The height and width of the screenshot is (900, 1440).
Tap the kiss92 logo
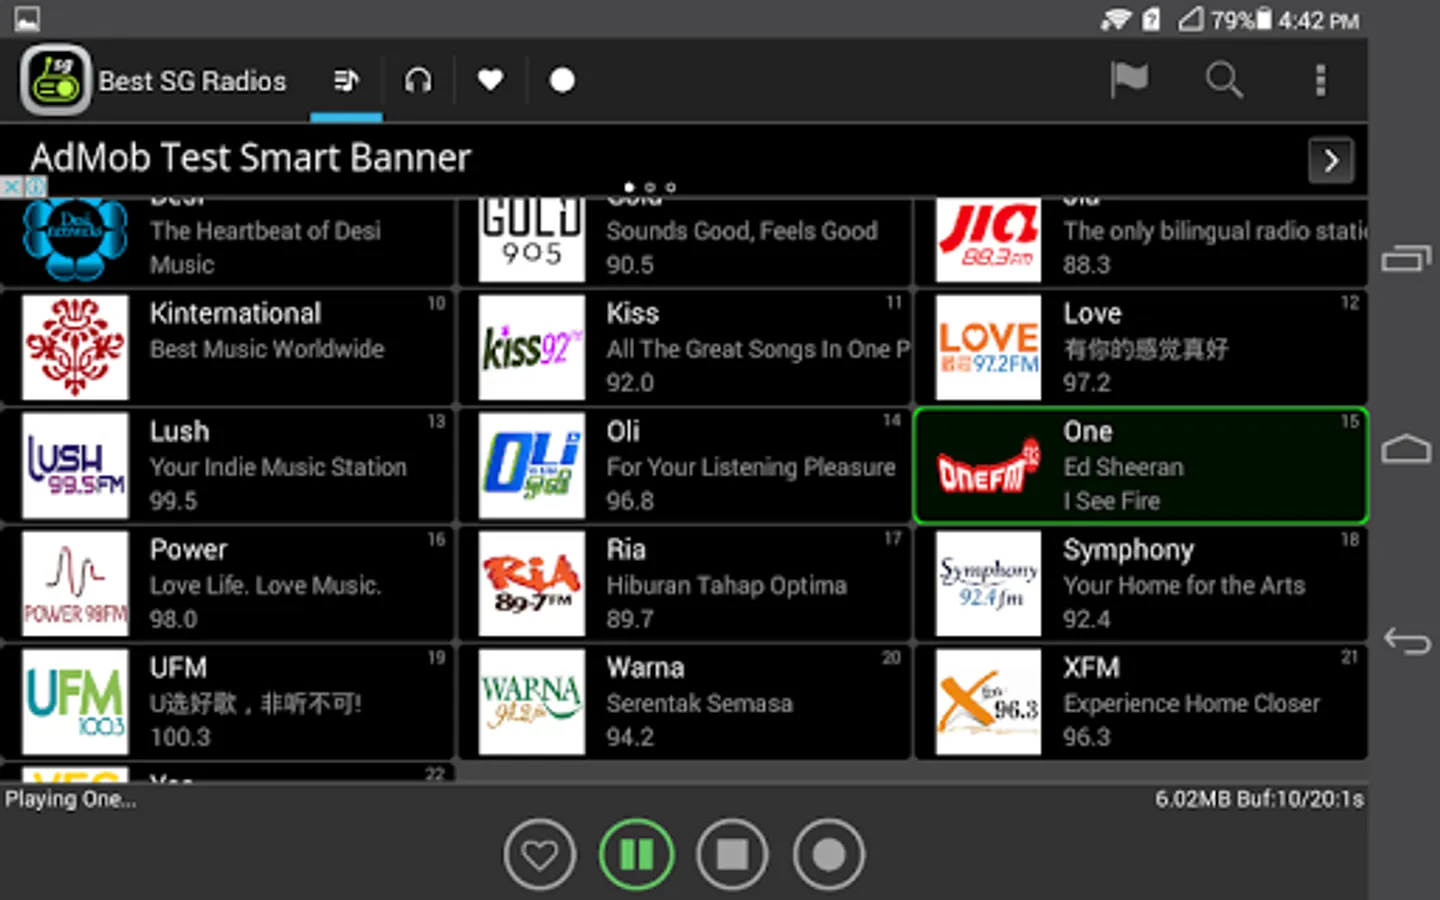pos(532,347)
